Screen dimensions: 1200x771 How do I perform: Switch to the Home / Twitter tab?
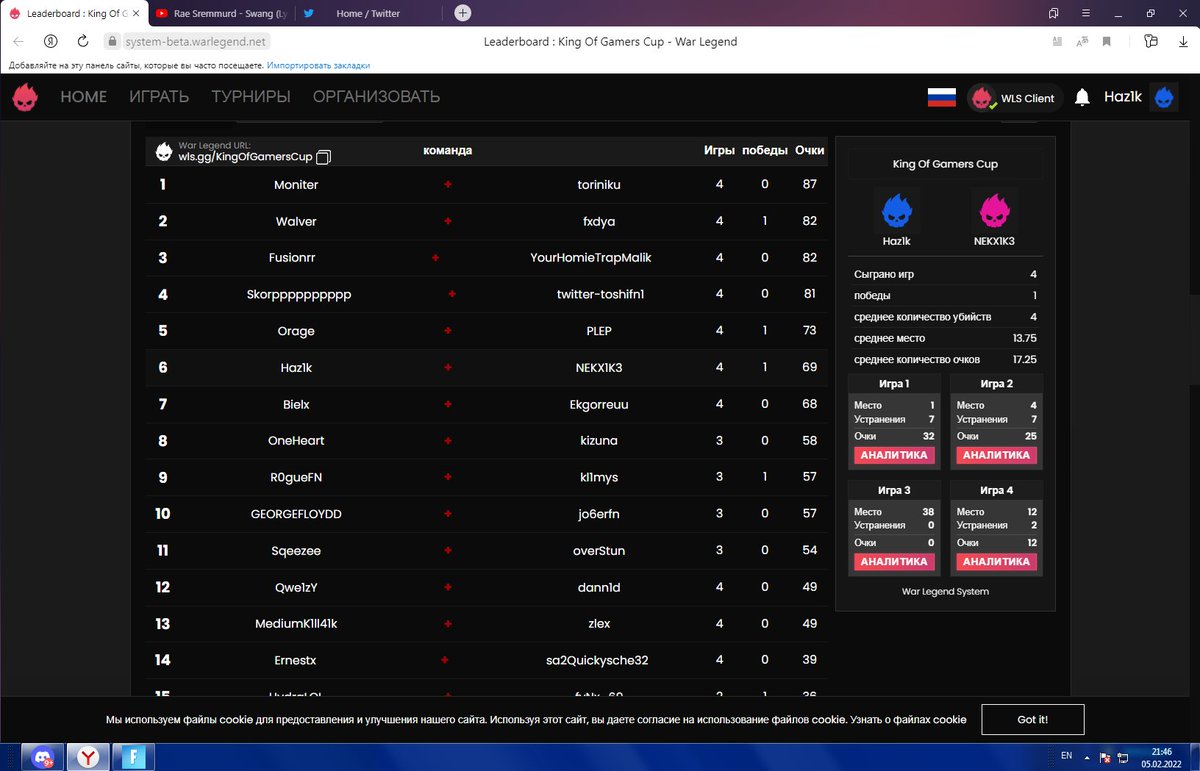[367, 13]
